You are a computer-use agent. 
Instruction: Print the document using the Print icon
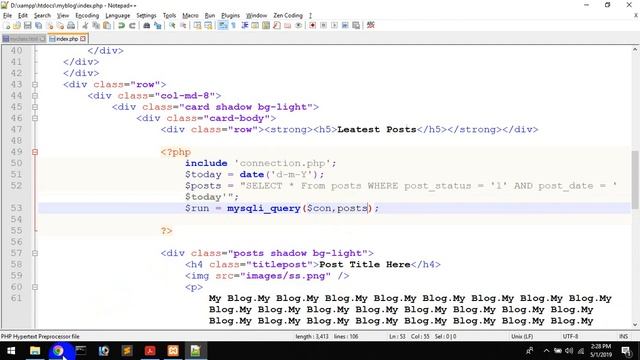tap(71, 25)
